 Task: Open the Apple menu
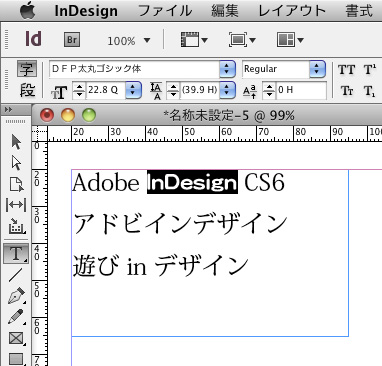pos(28,10)
